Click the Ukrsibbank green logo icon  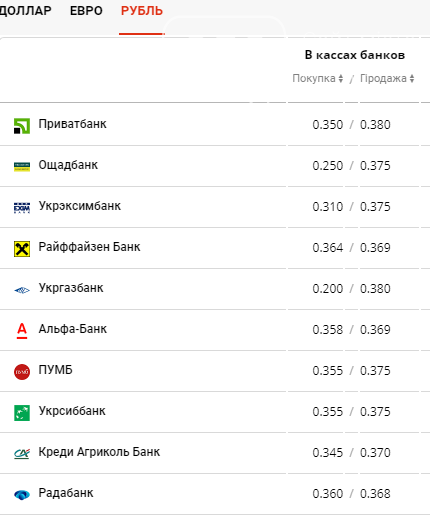tap(22, 413)
